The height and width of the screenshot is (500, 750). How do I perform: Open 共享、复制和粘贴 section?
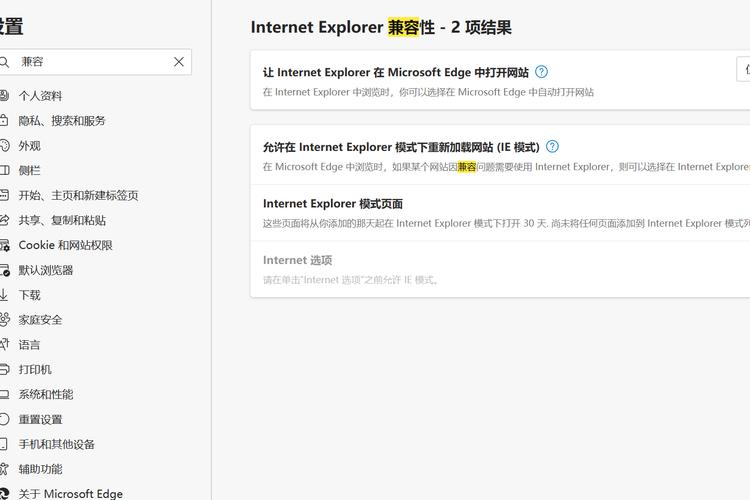62,220
